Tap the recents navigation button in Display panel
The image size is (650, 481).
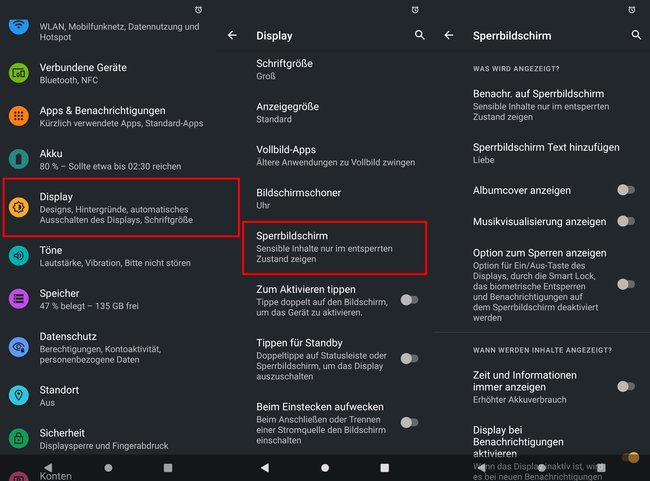coord(385,468)
